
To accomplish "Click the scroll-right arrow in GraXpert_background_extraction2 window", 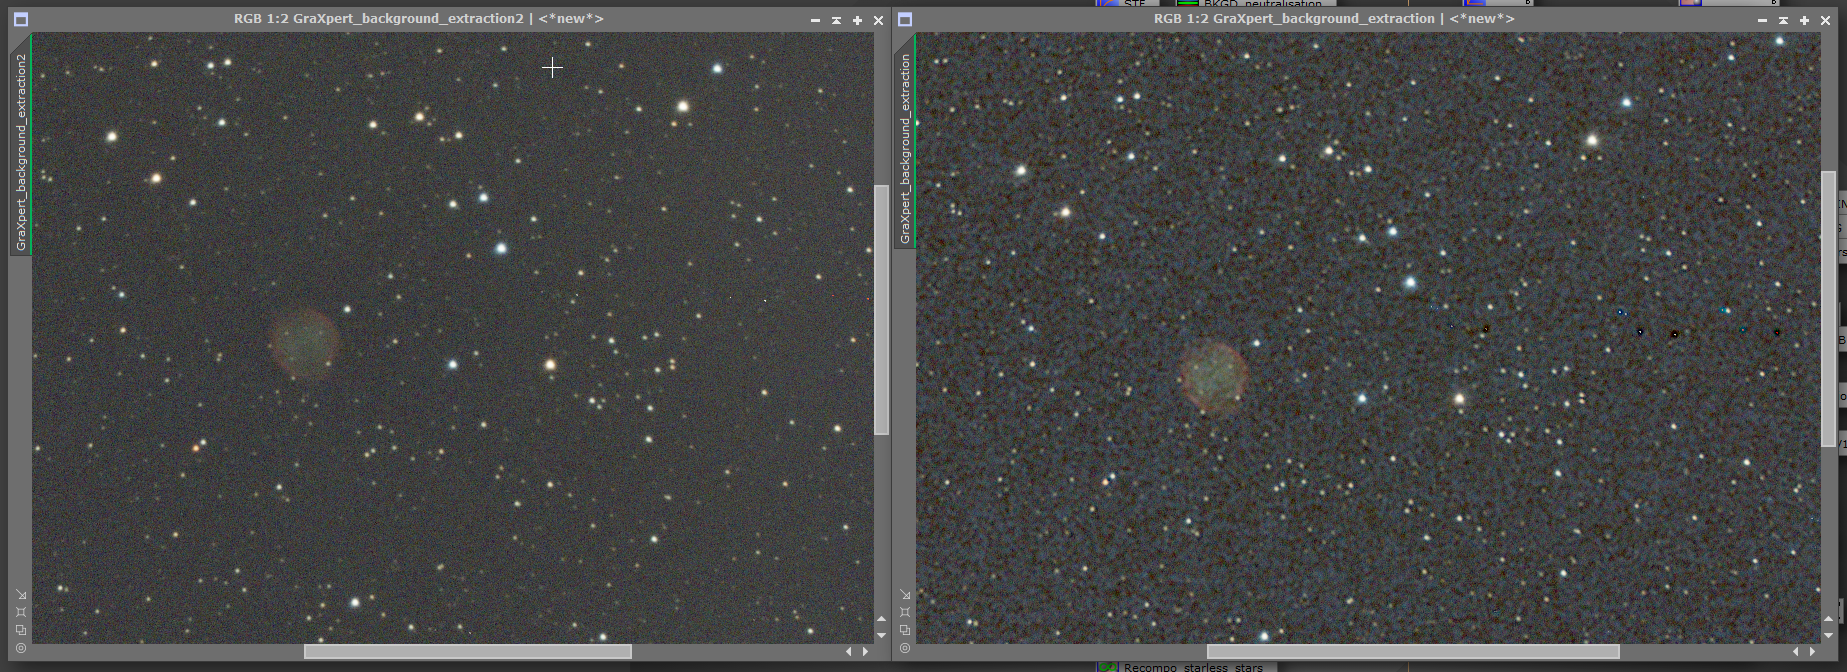I will point(865,651).
